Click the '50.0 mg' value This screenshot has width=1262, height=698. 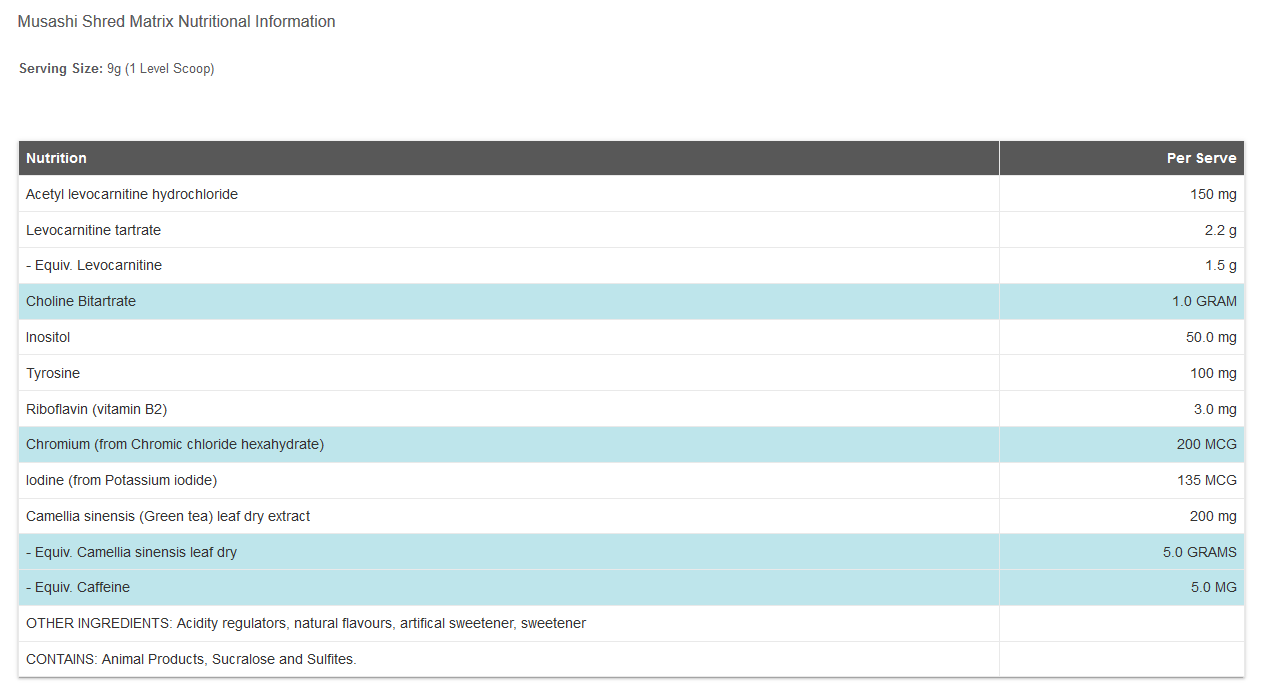[1211, 337]
